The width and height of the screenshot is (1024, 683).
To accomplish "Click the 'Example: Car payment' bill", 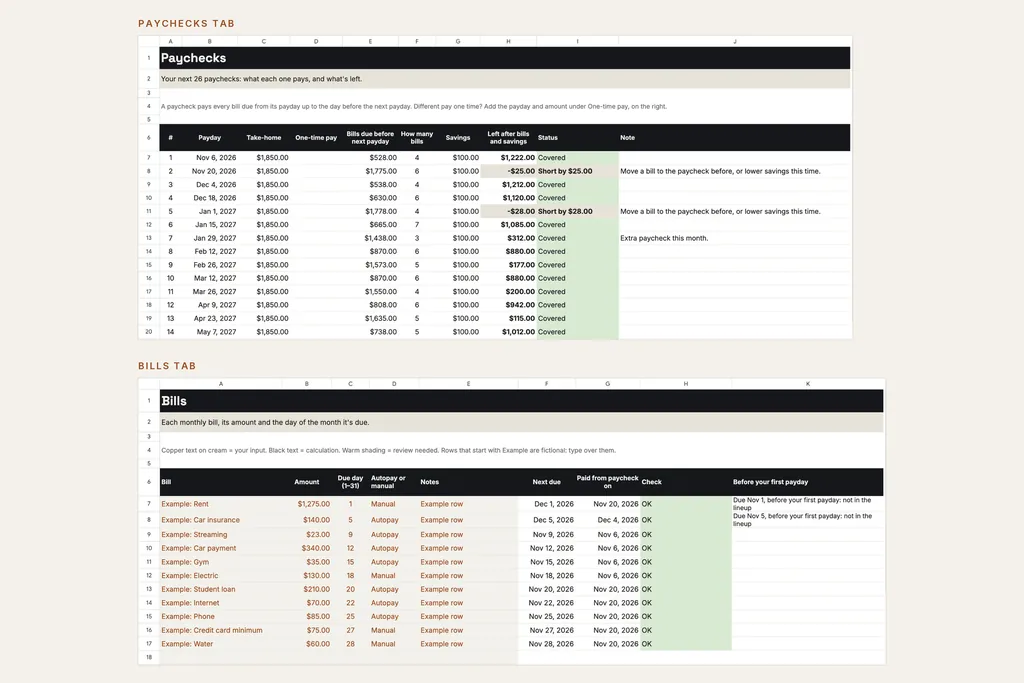I will pyautogui.click(x=221, y=548).
